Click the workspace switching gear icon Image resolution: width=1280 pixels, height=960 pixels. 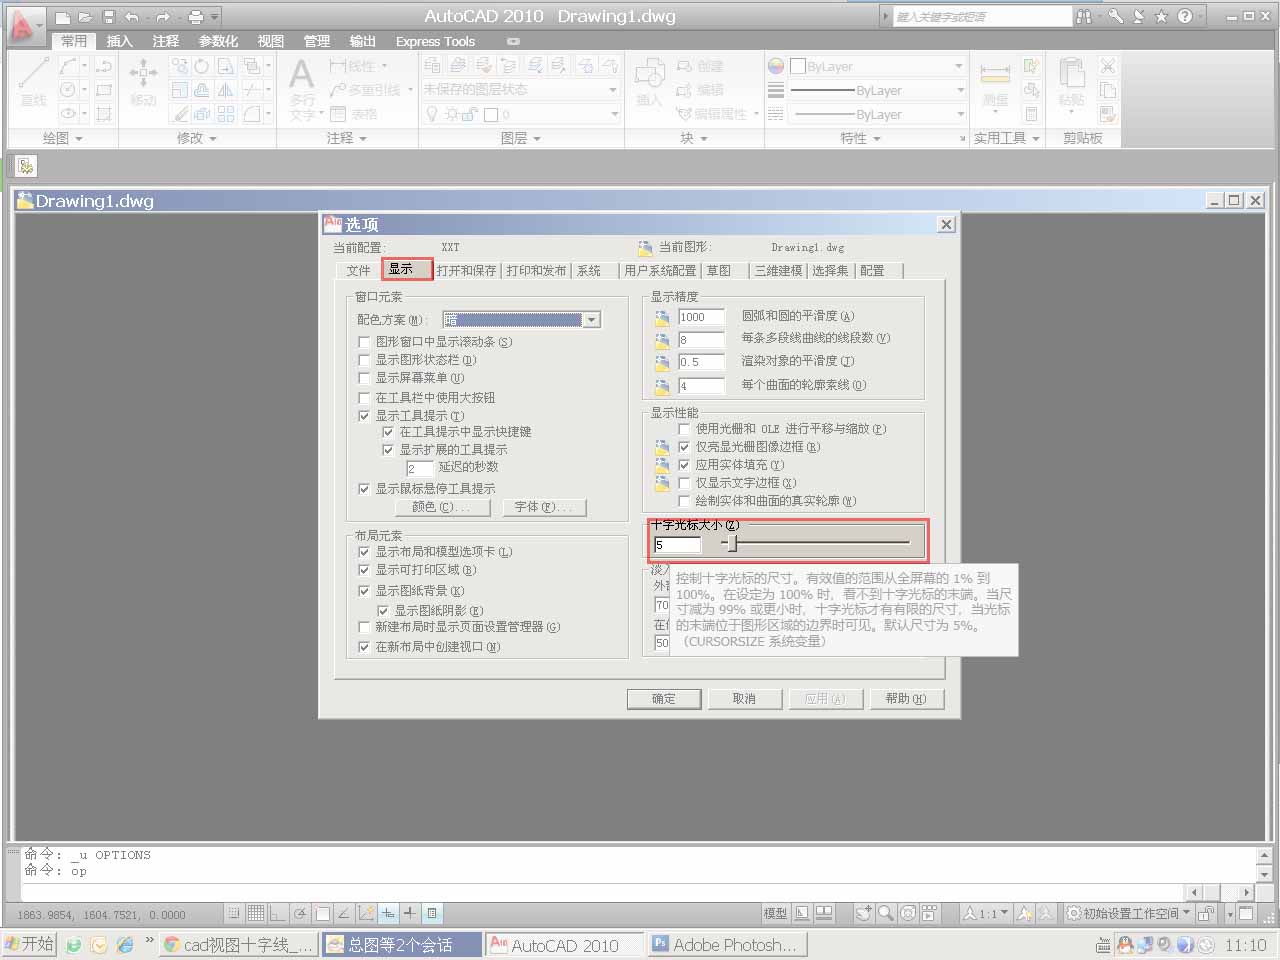[x=1073, y=913]
